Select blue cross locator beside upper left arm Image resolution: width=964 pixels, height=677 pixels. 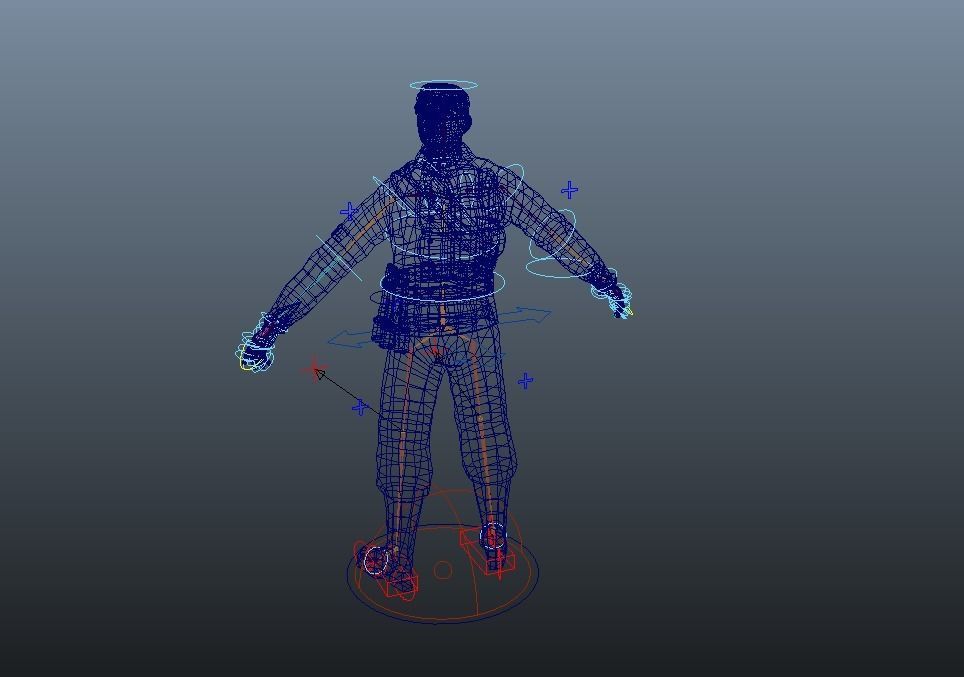(x=349, y=212)
